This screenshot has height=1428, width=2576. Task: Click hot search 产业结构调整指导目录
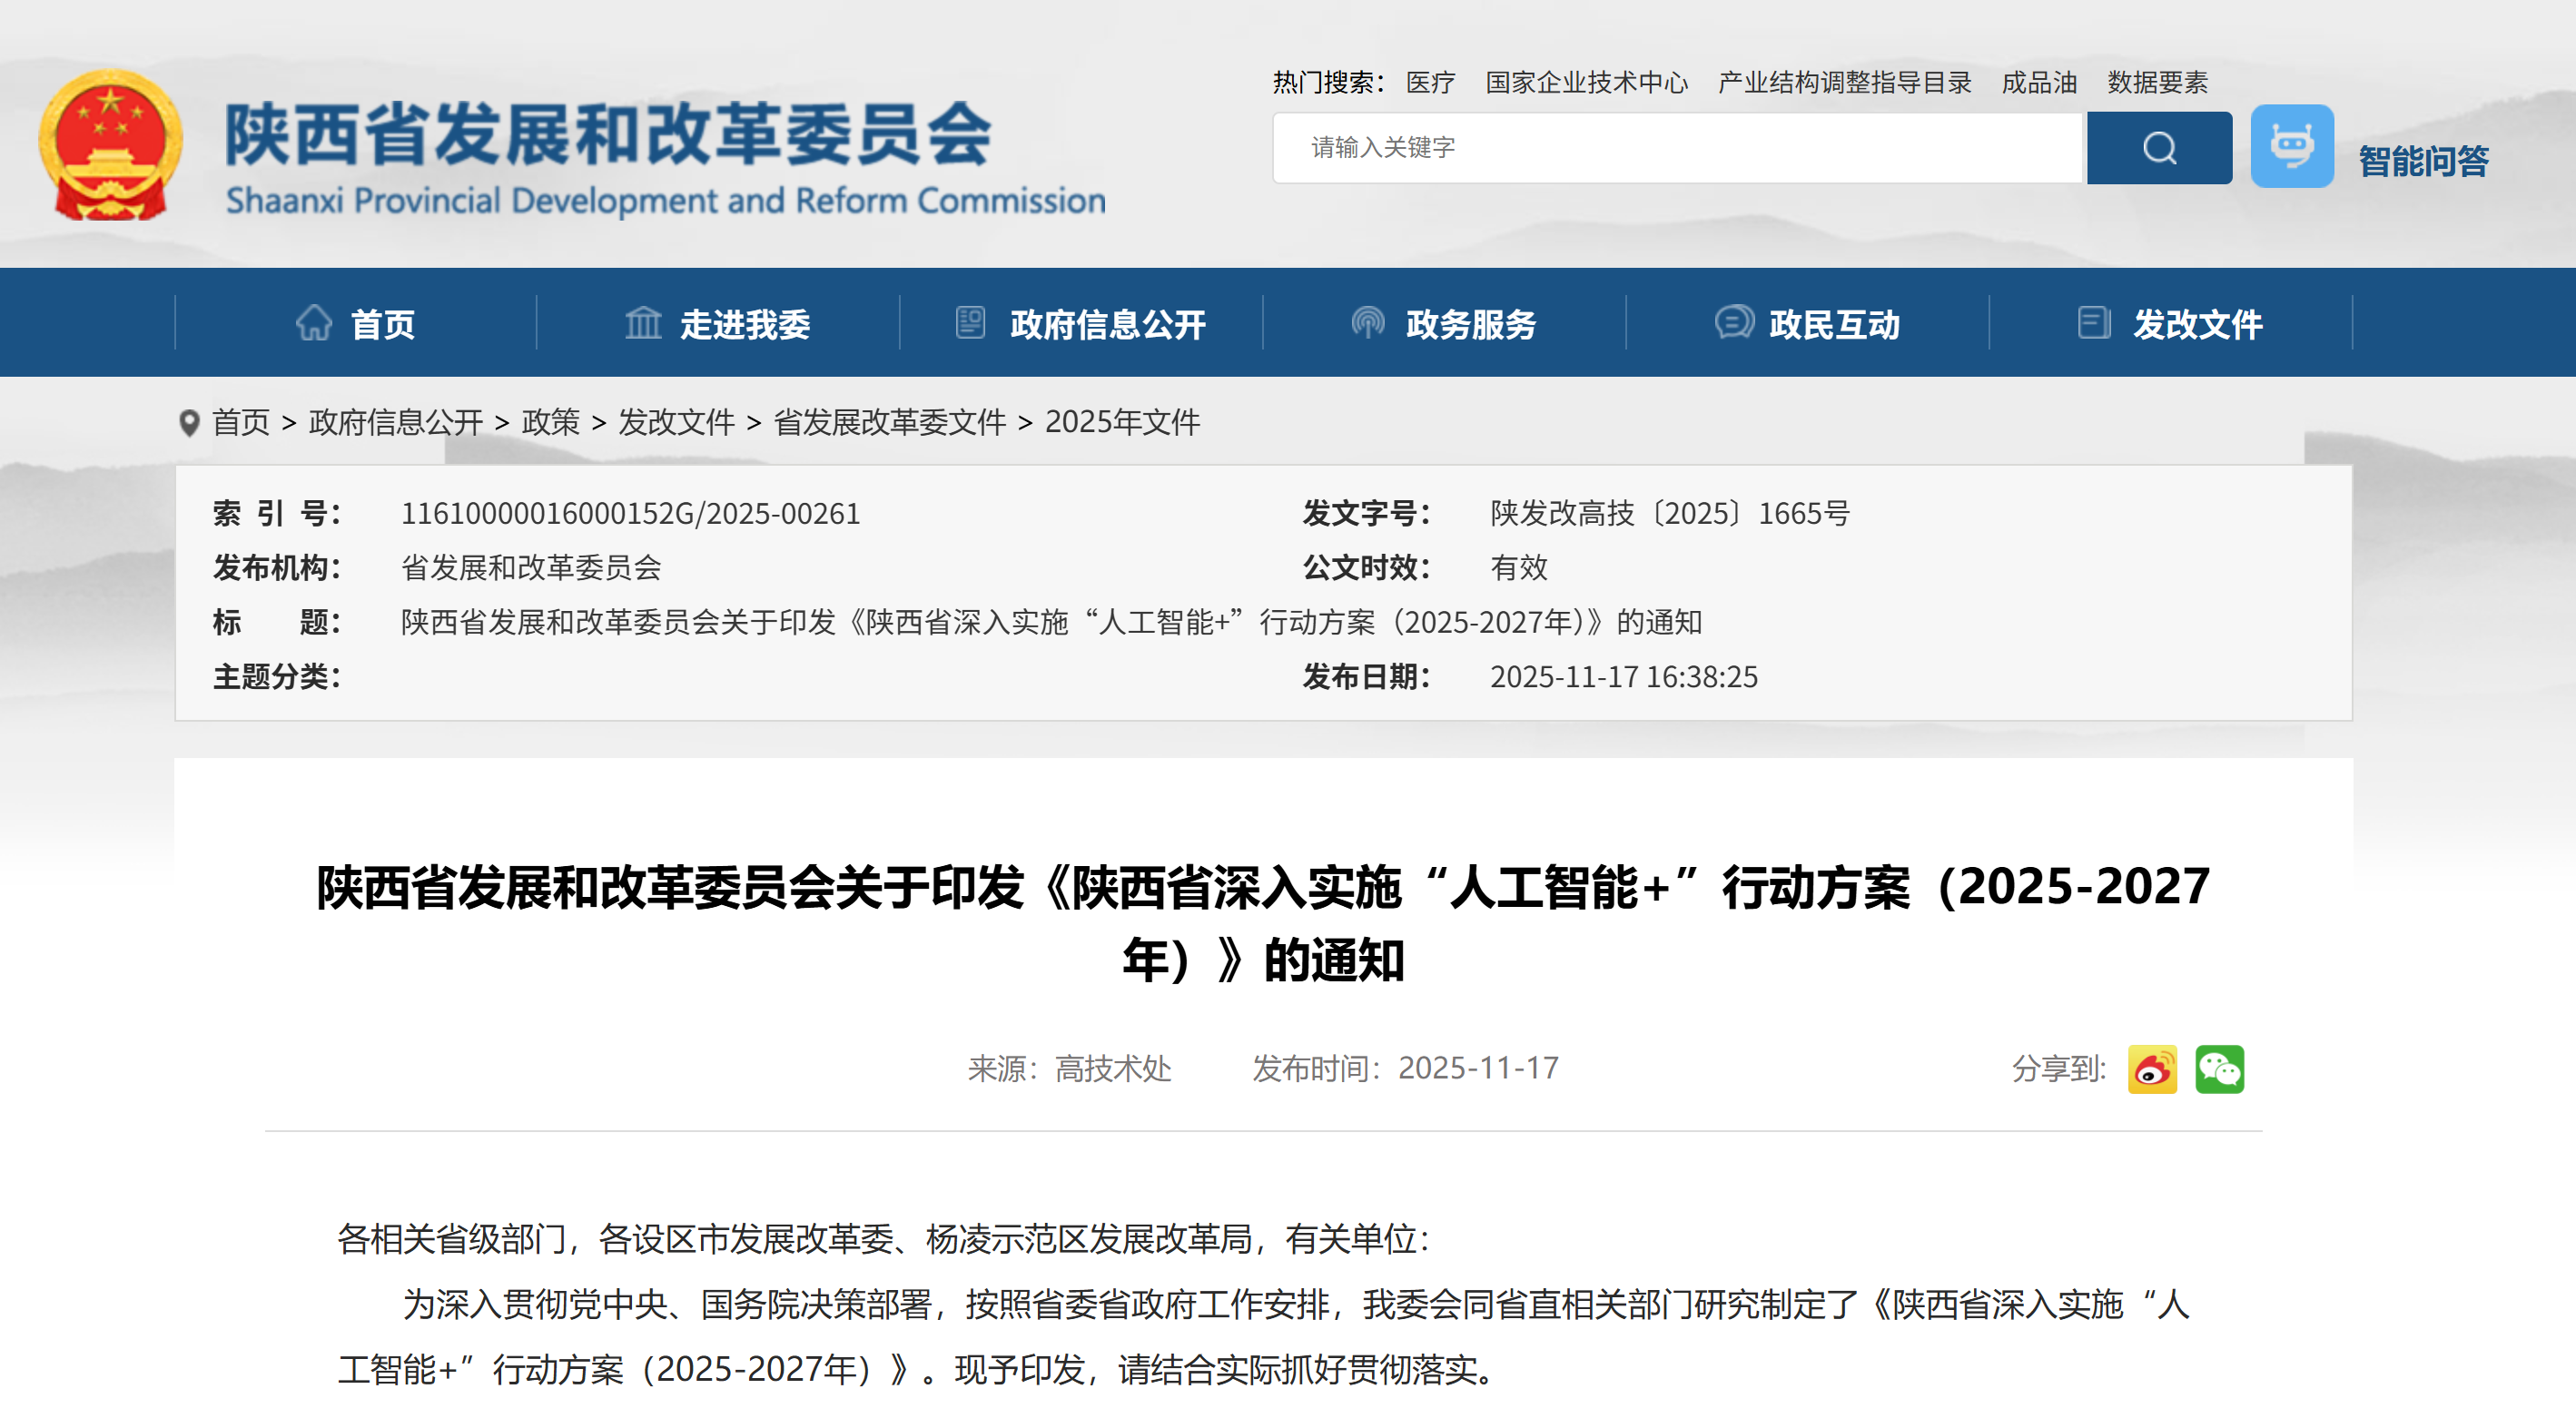coord(1844,82)
